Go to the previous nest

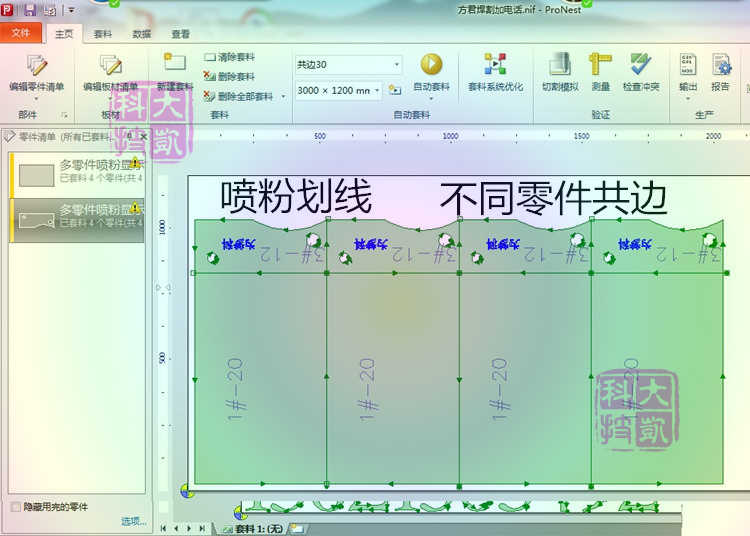click(x=176, y=528)
